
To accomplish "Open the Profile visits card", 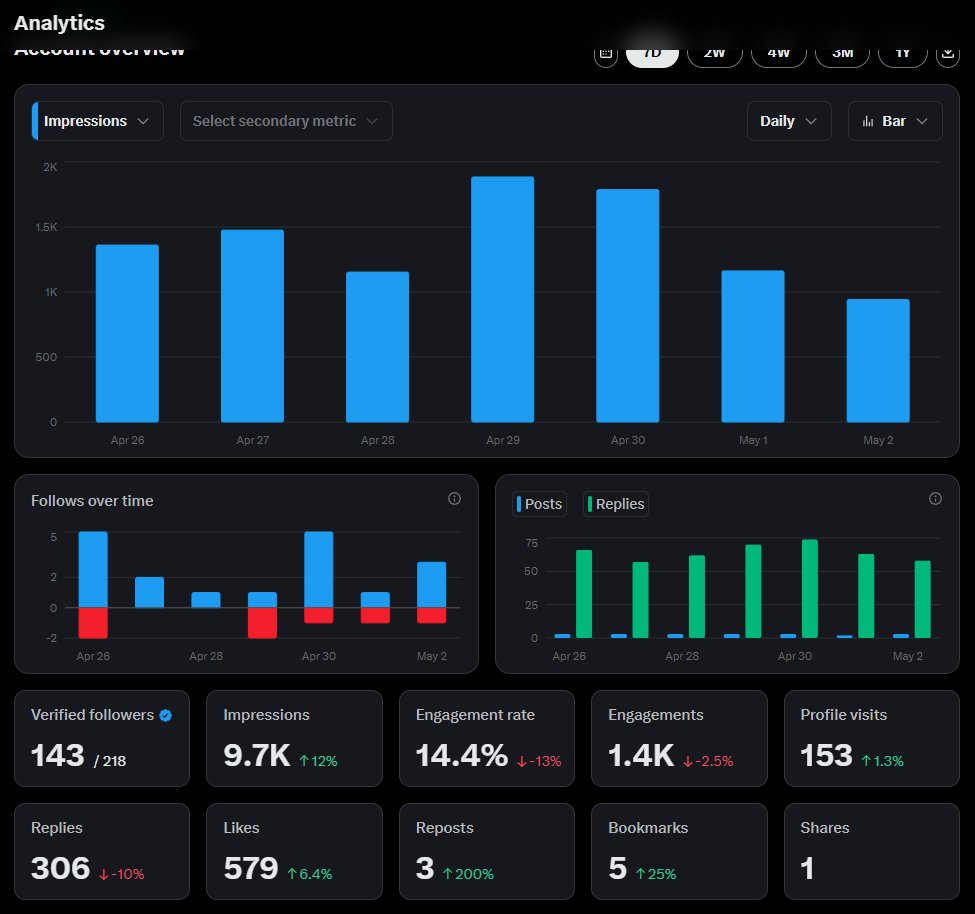I will [x=872, y=739].
